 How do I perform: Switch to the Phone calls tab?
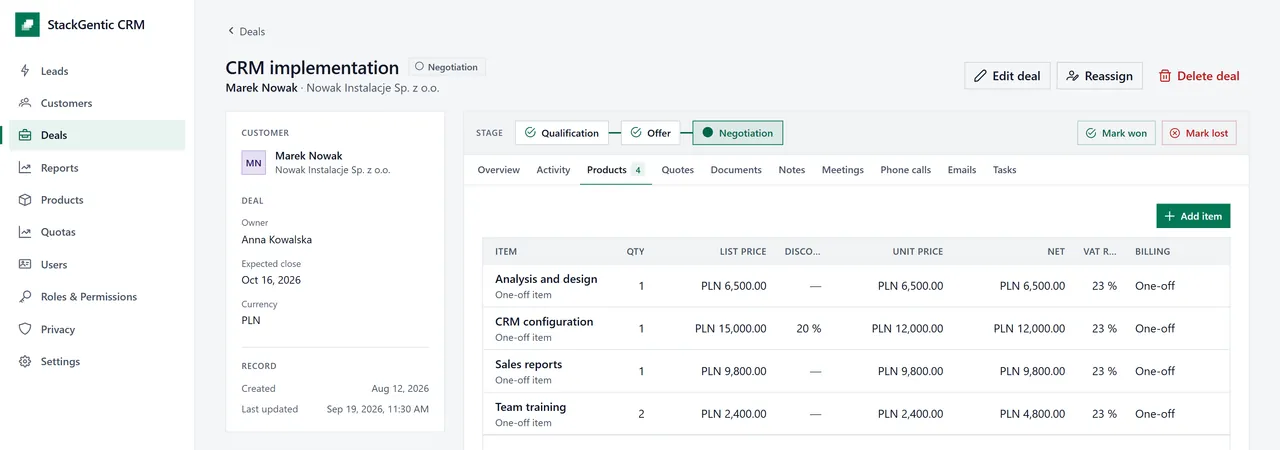(905, 170)
